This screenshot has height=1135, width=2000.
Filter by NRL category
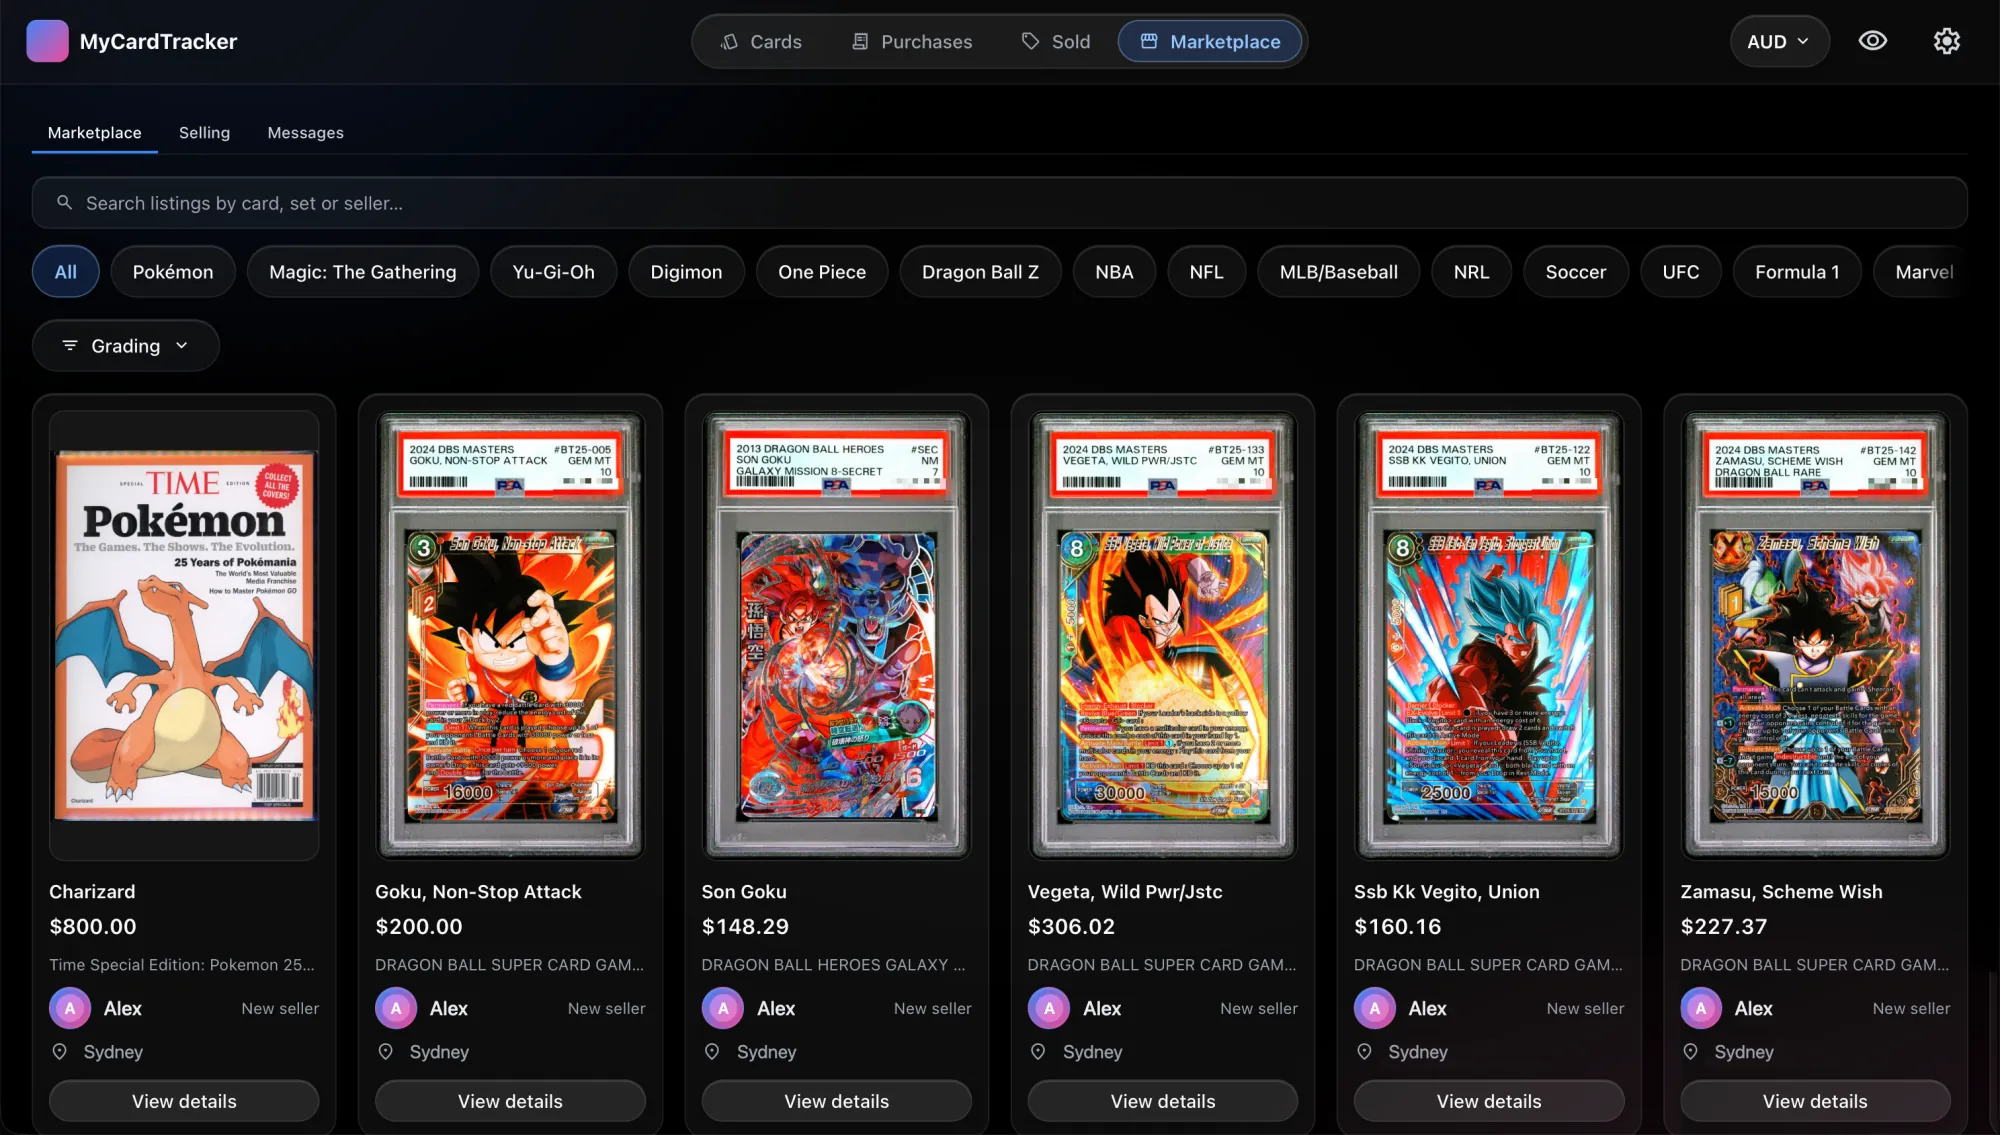(x=1471, y=272)
